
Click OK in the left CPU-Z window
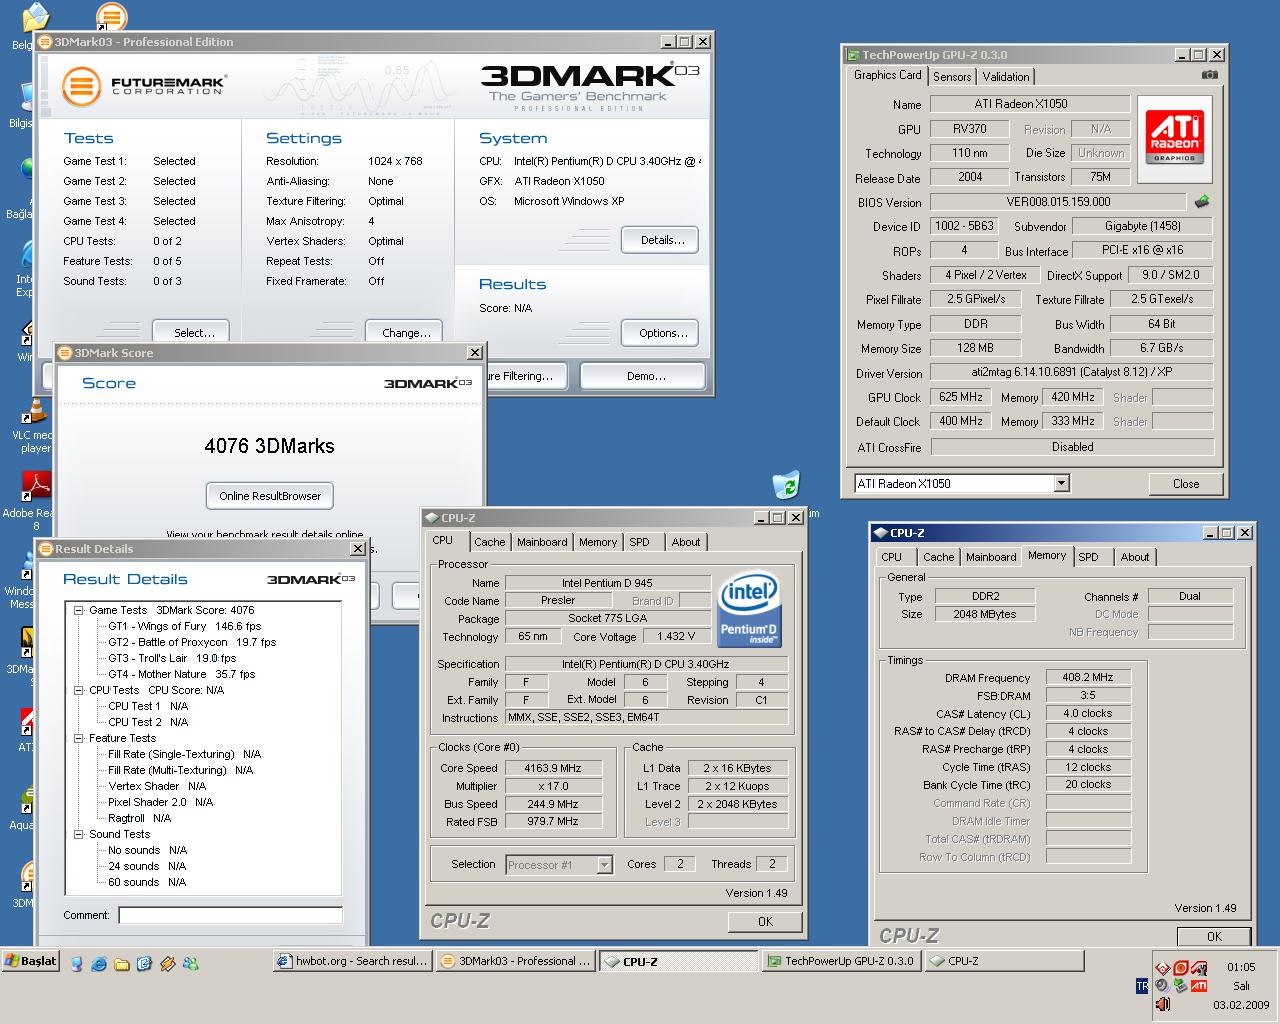765,922
